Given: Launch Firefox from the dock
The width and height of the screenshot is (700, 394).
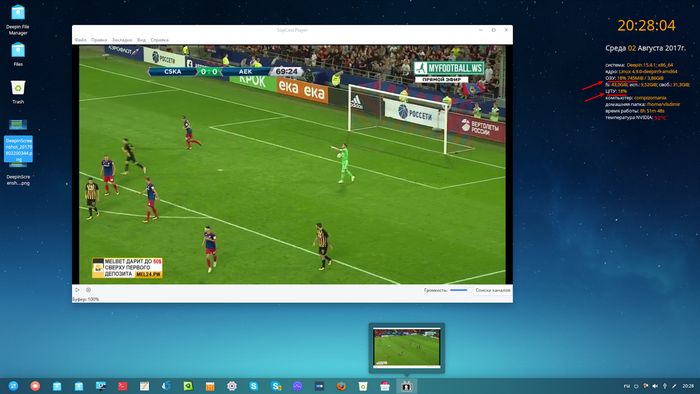Looking at the screenshot, I should (341, 386).
